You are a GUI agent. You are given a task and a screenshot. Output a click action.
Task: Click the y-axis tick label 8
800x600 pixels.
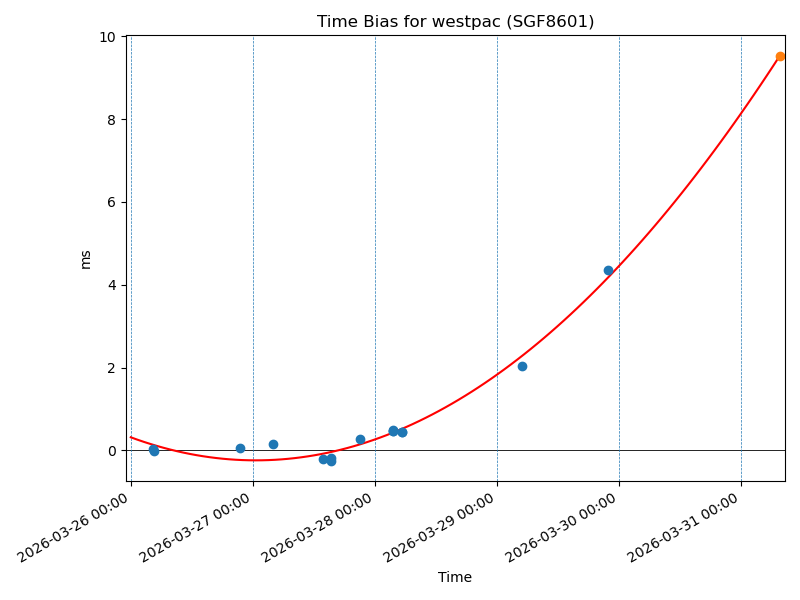tap(112, 120)
